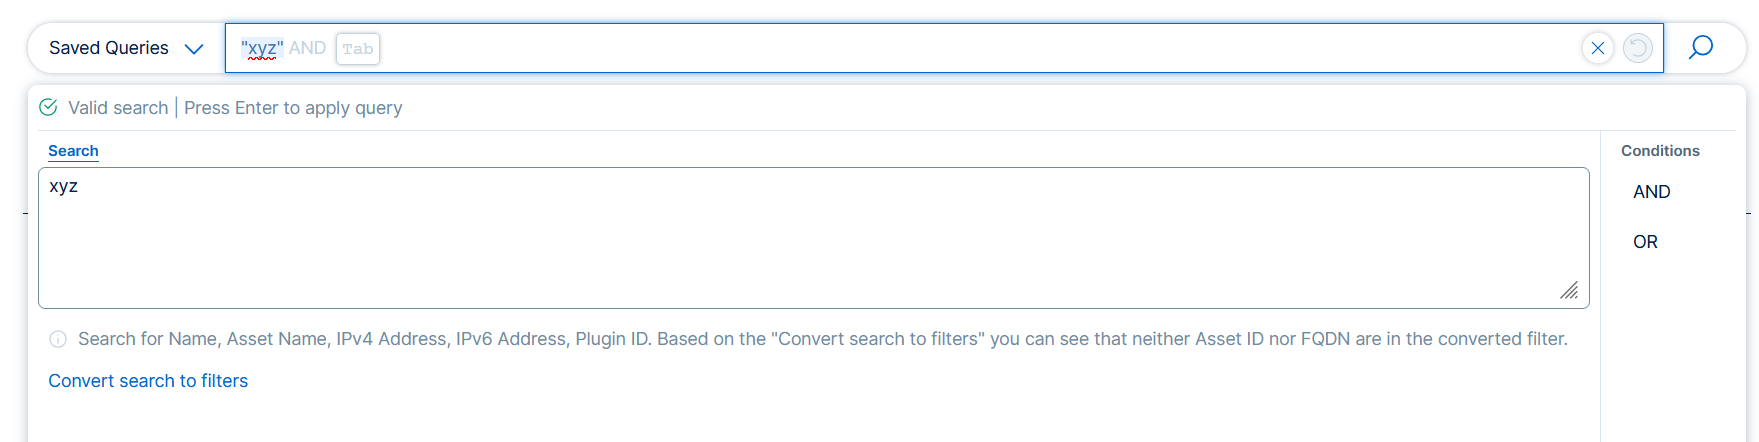Accept the grey AND suggestion in the query bar

pyautogui.click(x=307, y=48)
